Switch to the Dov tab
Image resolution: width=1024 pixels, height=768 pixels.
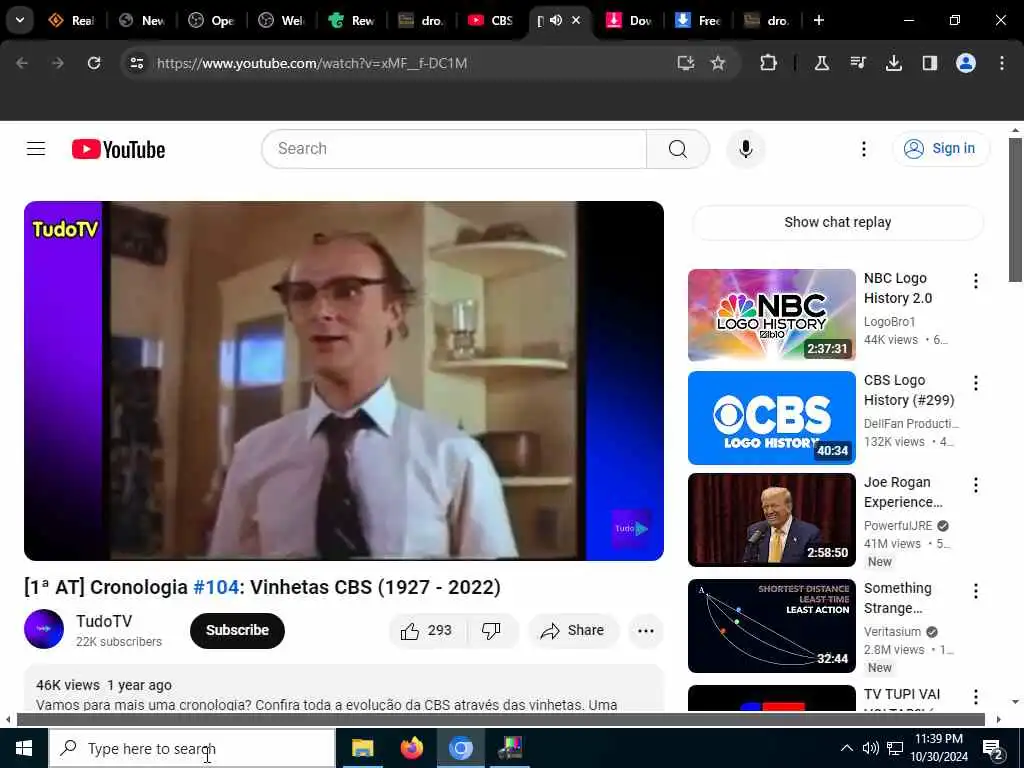[x=628, y=20]
